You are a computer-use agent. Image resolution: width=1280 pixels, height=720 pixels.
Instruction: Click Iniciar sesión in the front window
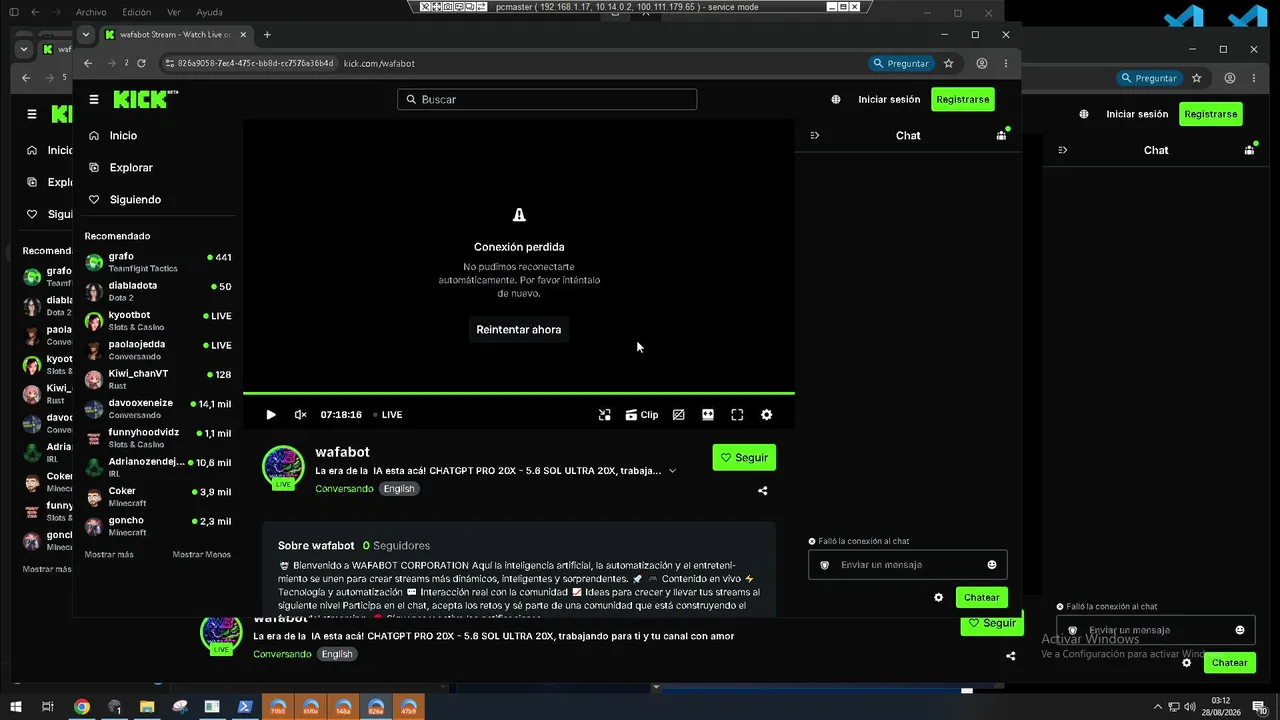tap(889, 100)
